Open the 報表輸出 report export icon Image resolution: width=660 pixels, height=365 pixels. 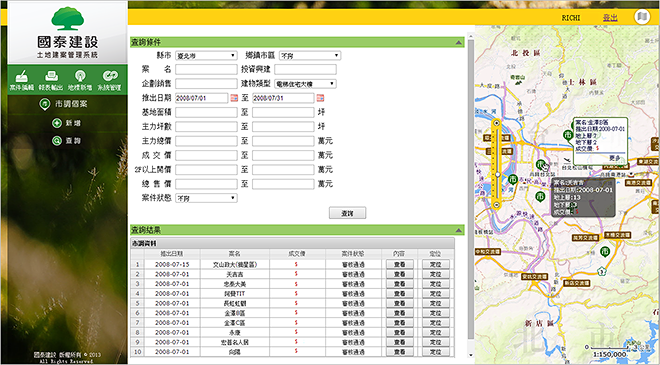[51, 80]
